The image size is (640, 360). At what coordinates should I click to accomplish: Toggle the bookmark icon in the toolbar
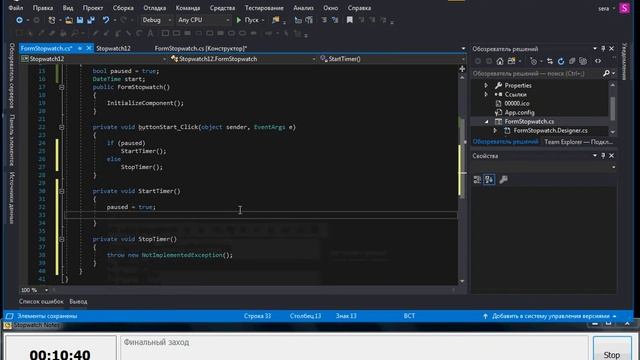[x=349, y=20]
